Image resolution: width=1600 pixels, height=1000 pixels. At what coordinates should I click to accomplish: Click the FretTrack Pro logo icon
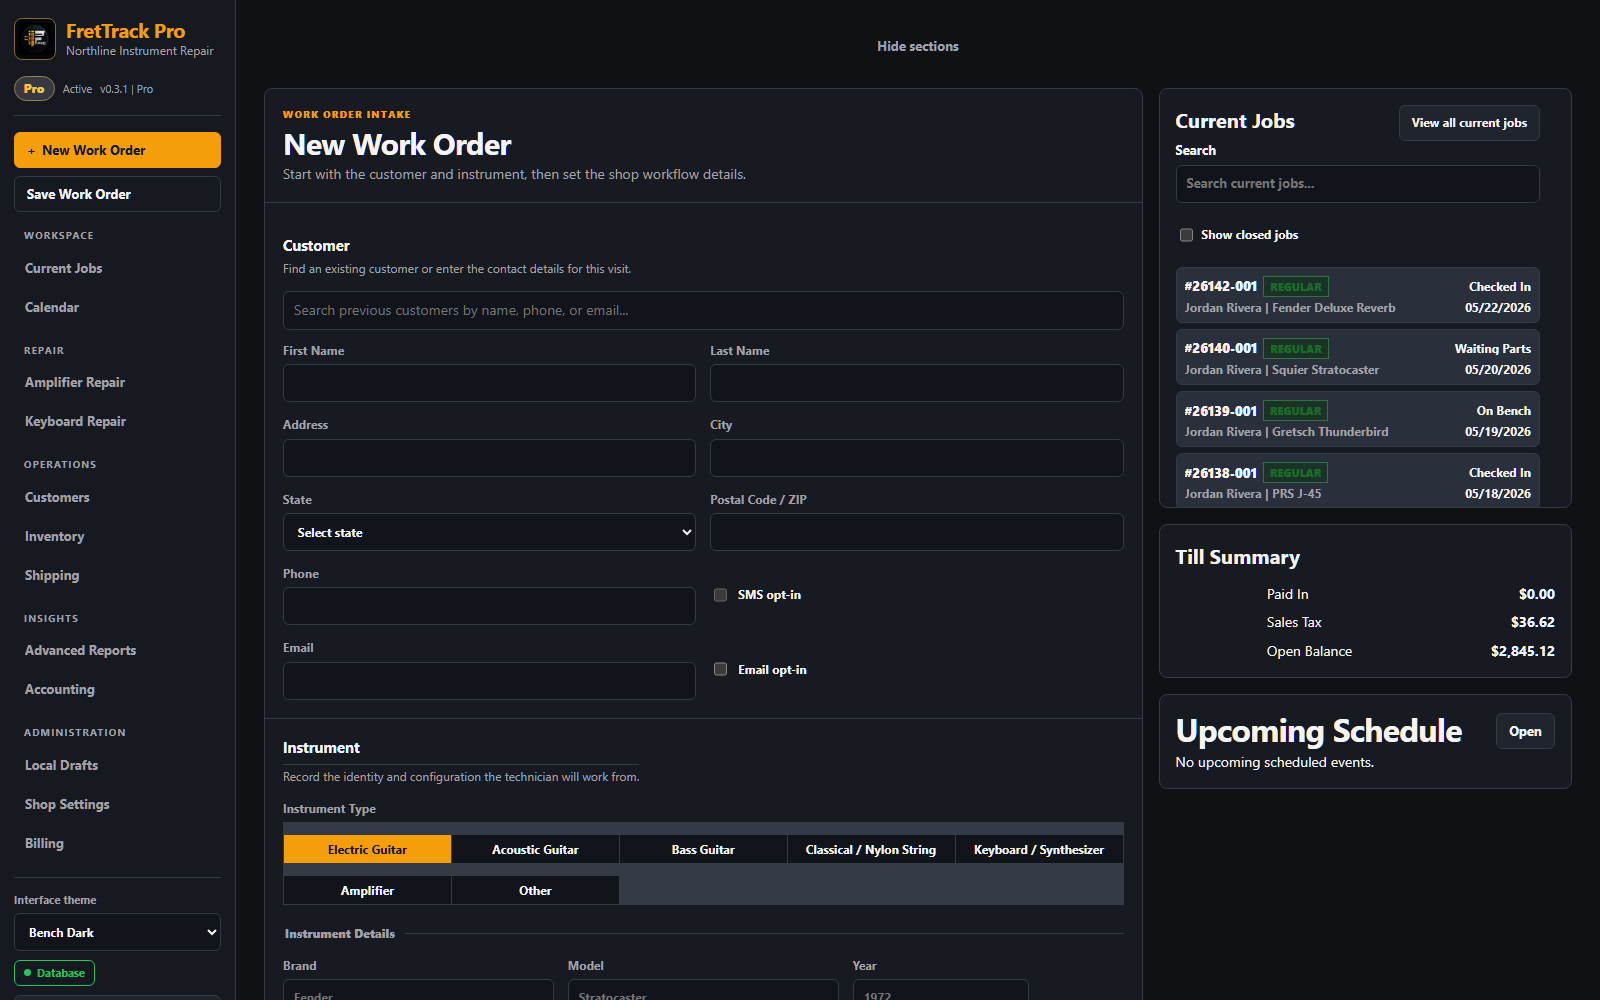[x=35, y=39]
